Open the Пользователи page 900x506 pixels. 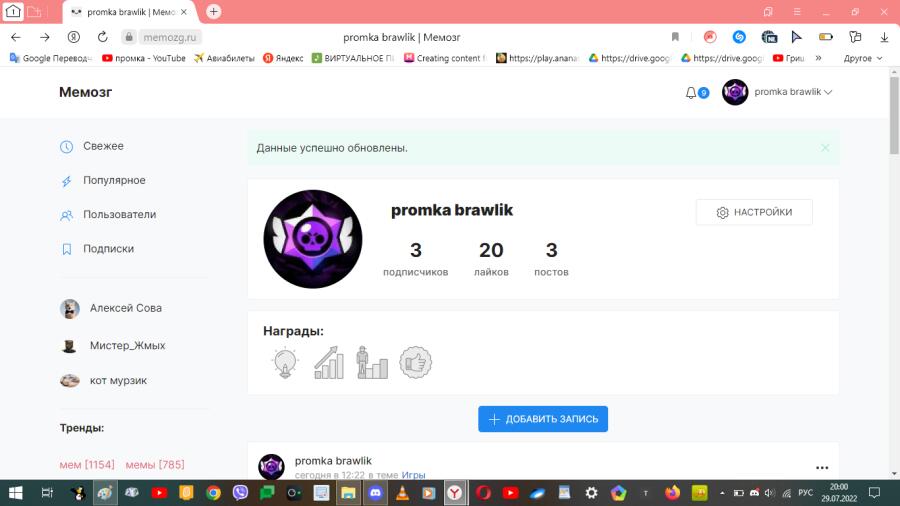(119, 215)
